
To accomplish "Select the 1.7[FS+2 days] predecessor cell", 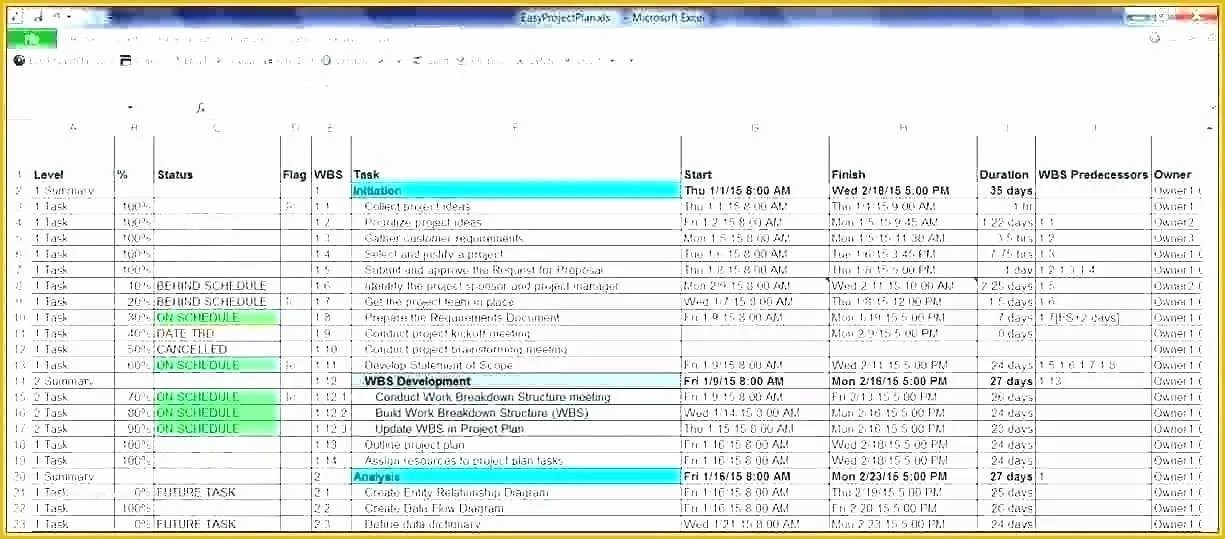I will (x=1093, y=318).
